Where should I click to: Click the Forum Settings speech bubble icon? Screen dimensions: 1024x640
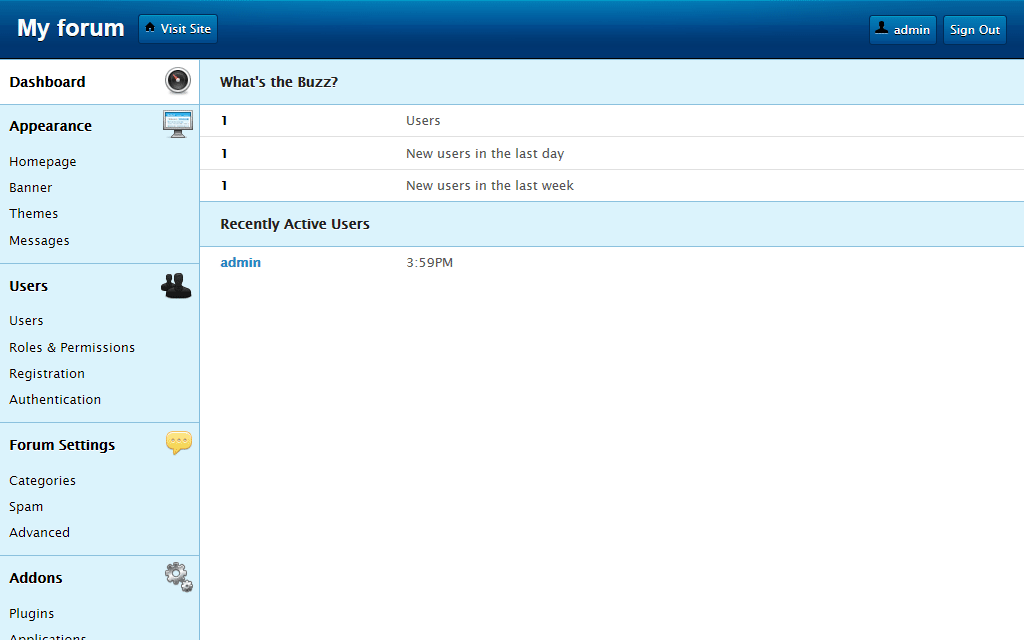pos(178,443)
